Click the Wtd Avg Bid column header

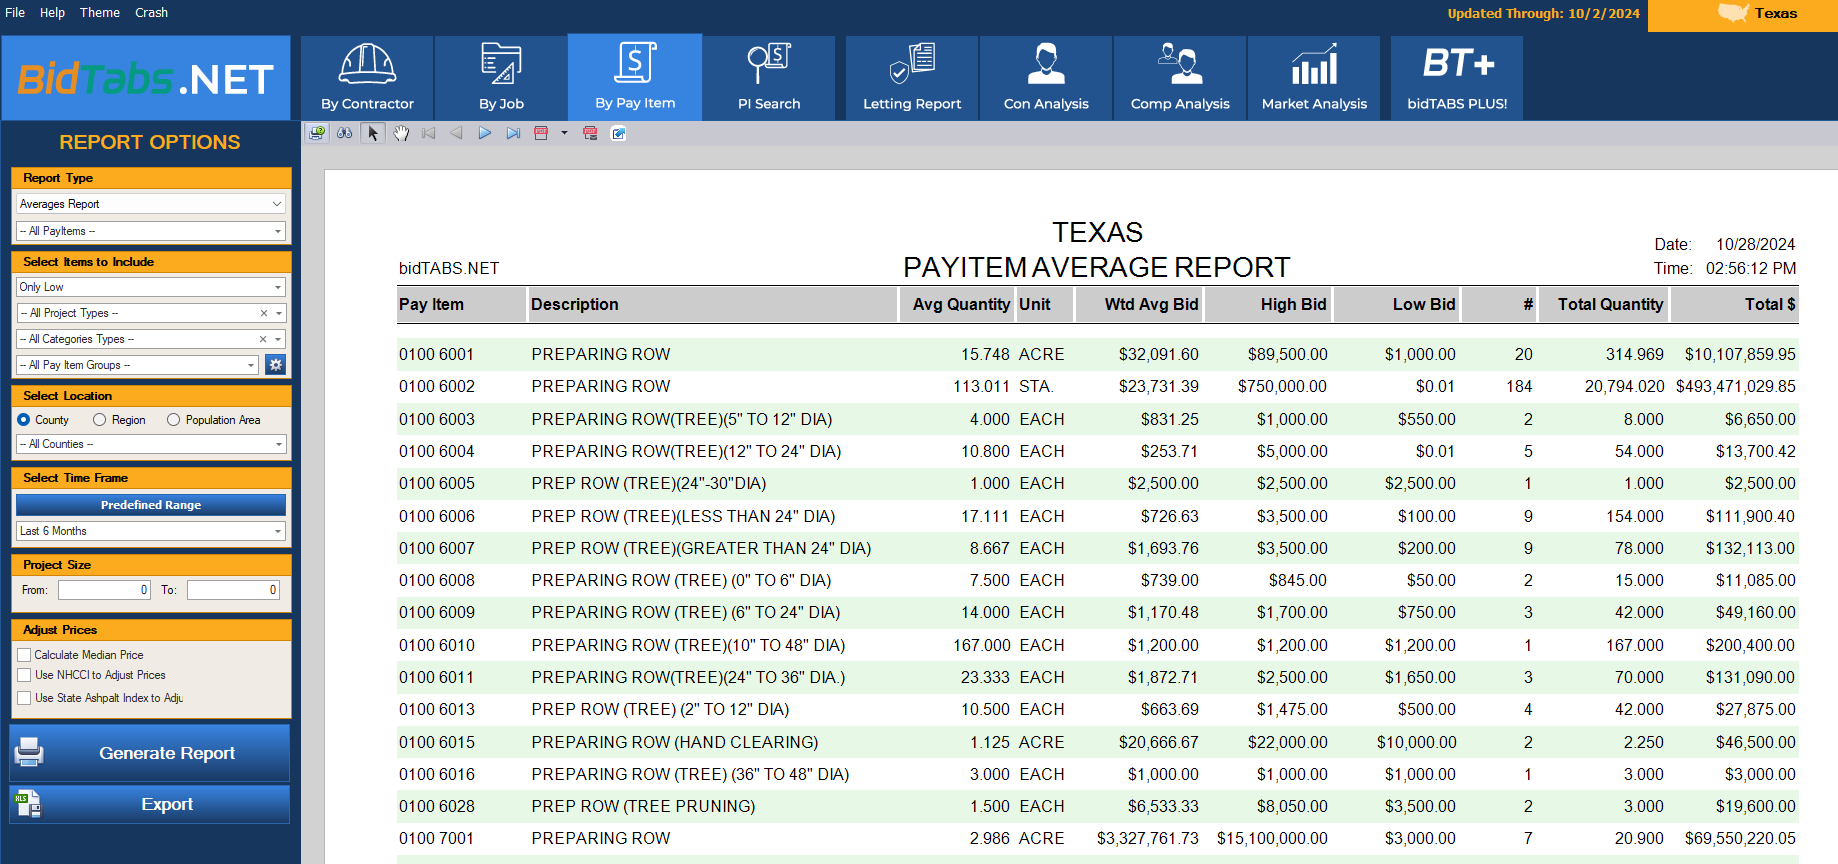click(x=1139, y=305)
